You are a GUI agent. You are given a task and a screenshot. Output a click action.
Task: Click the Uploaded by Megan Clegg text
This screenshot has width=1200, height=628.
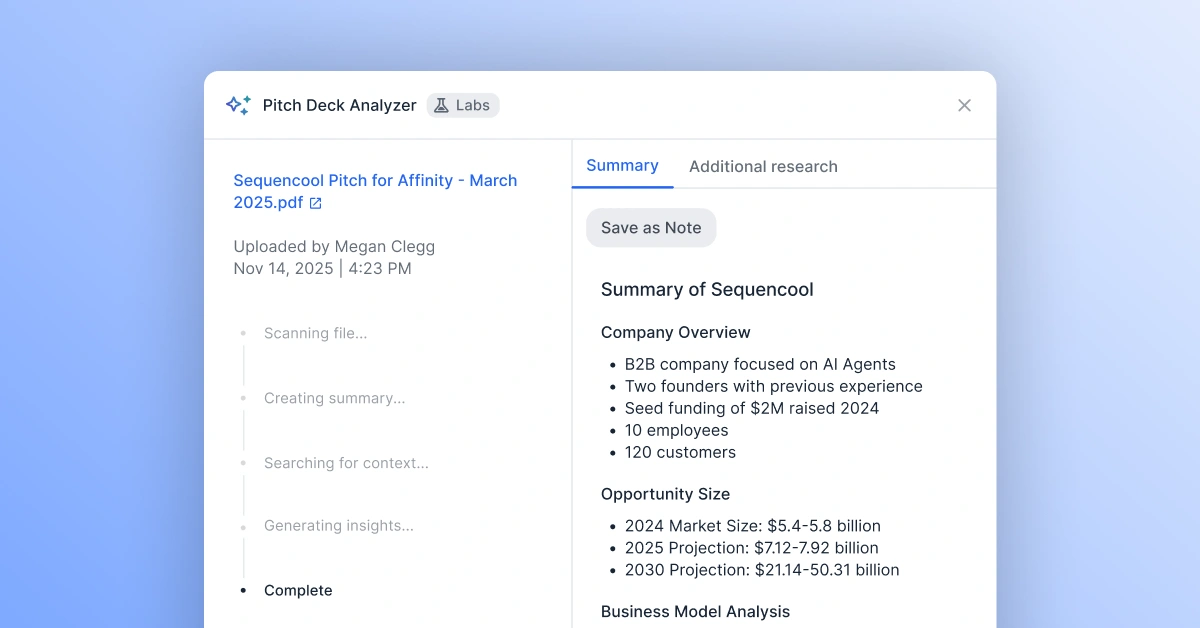[334, 246]
